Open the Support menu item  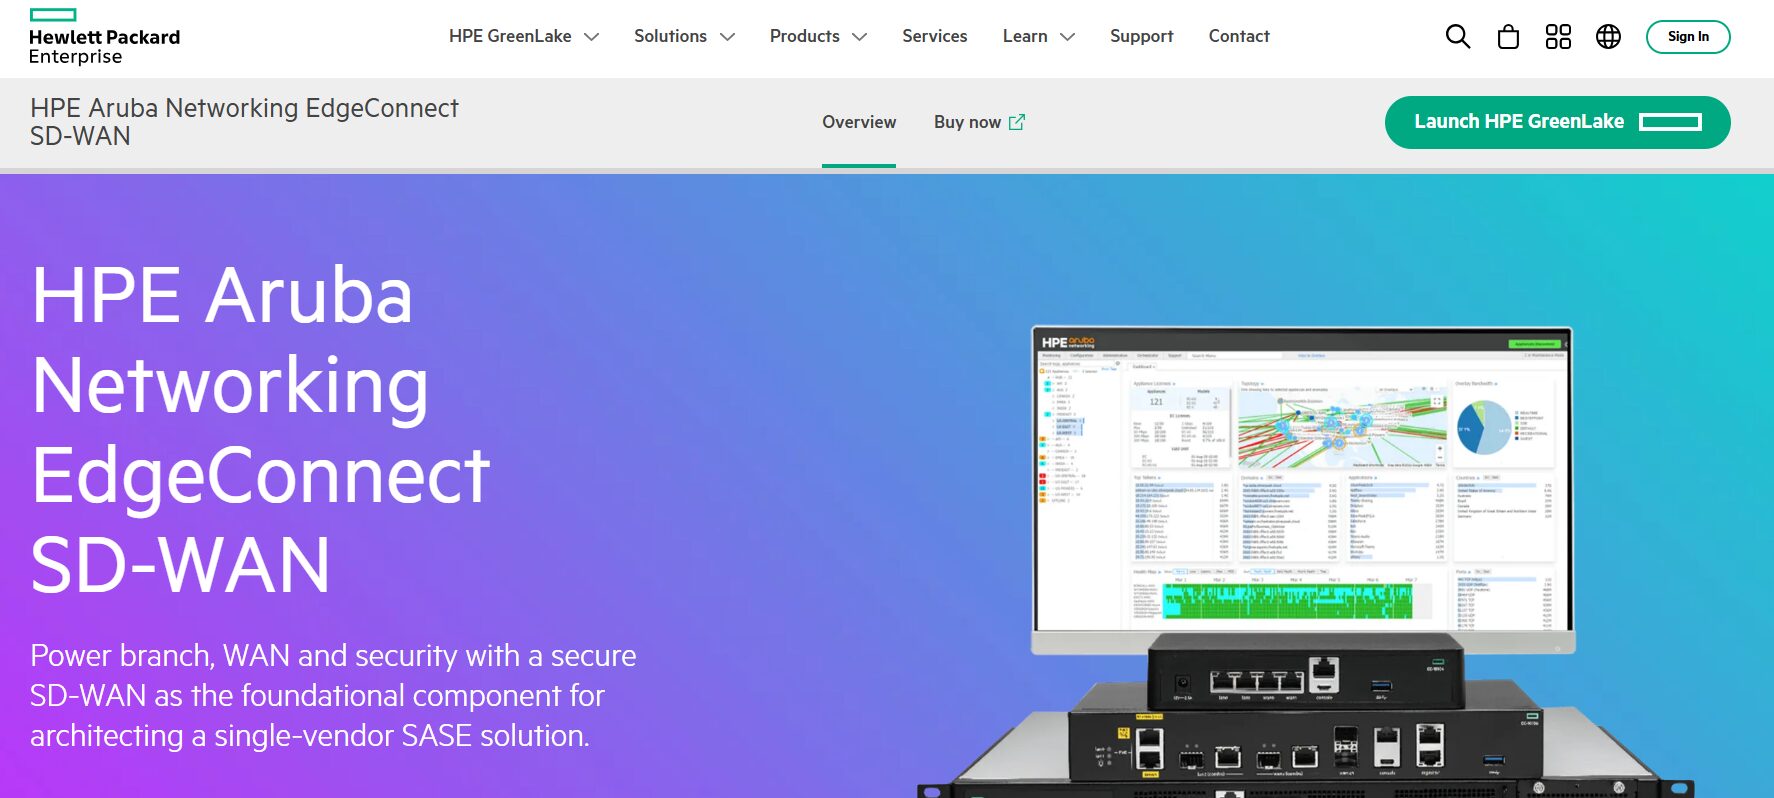tap(1141, 36)
